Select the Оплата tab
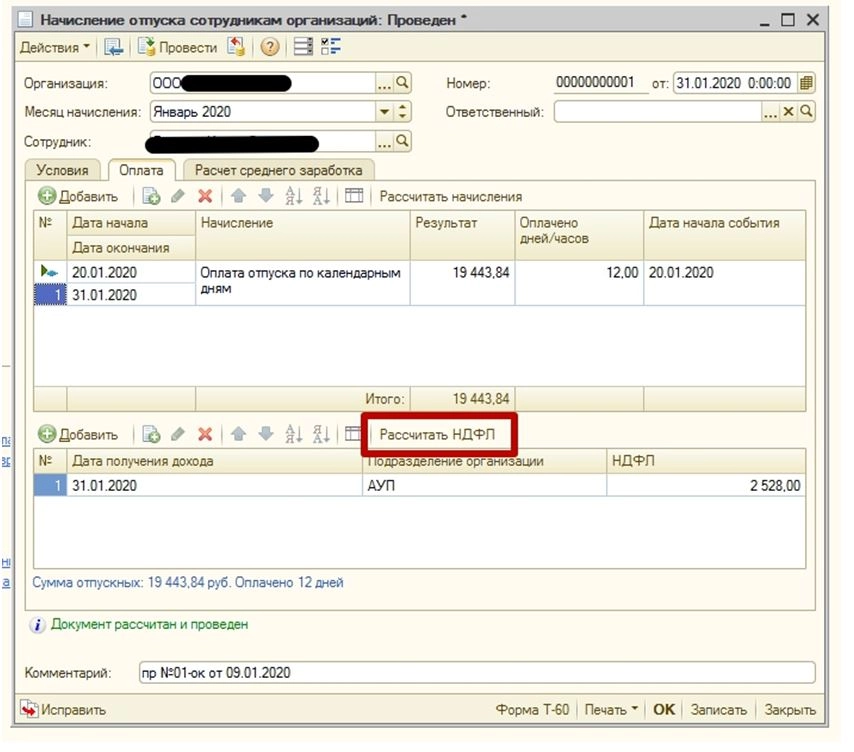The image size is (854, 752). tap(142, 170)
